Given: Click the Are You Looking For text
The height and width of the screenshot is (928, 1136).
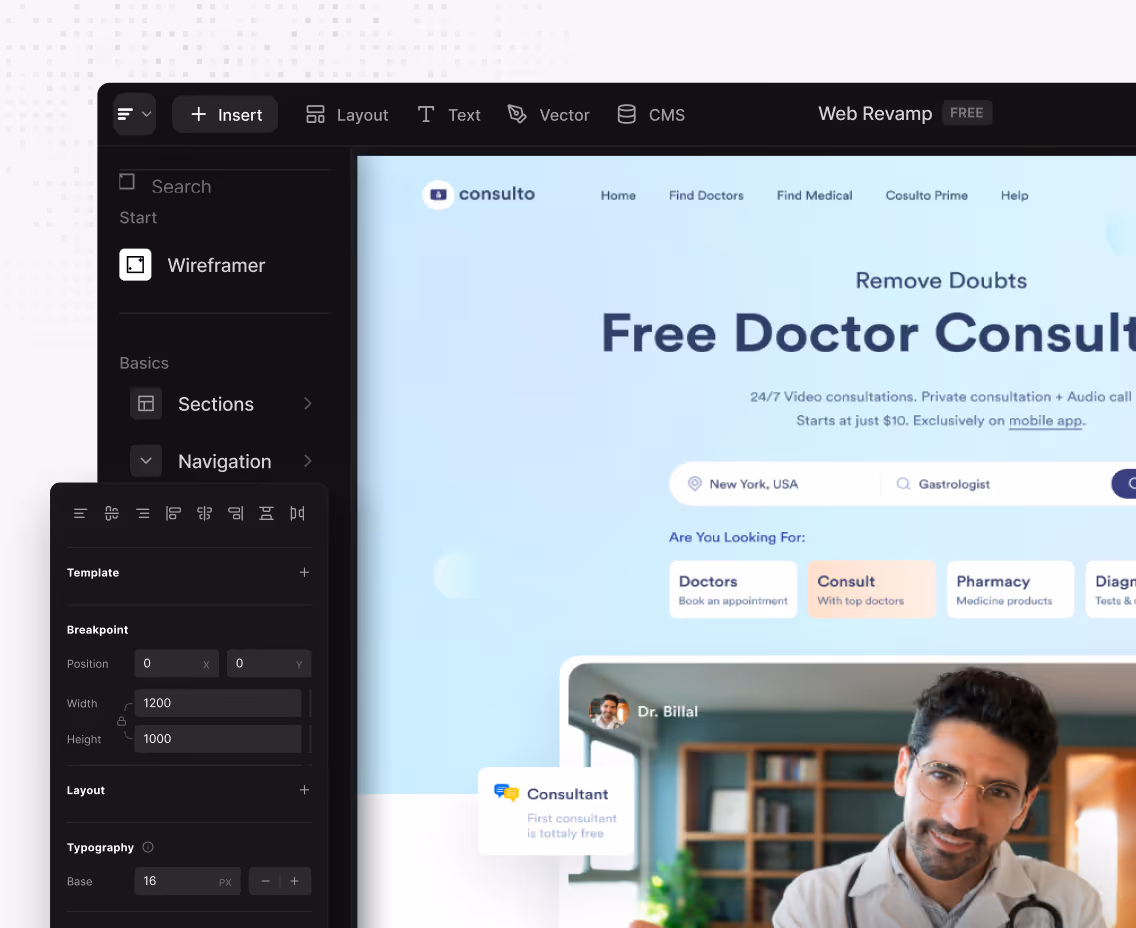Looking at the screenshot, I should (x=737, y=537).
